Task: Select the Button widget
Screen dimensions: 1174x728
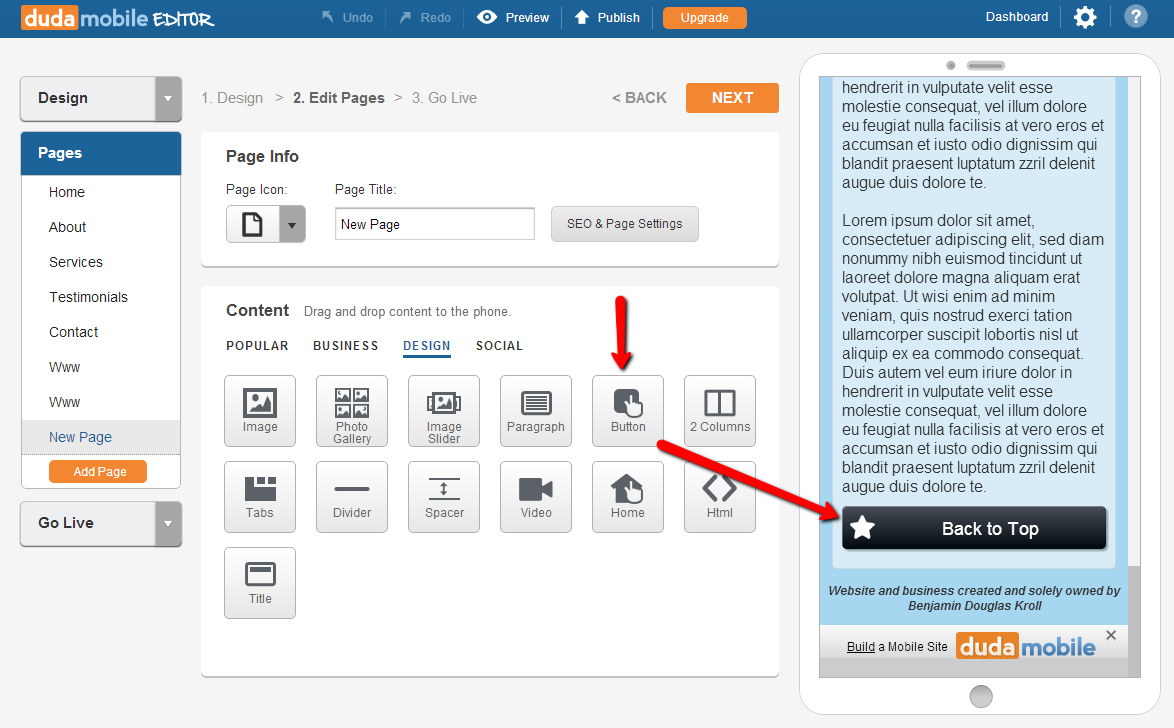Action: 628,410
